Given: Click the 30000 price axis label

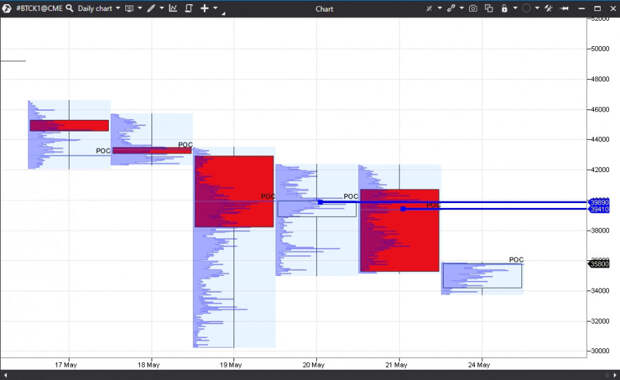Looking at the screenshot, I should click(600, 351).
